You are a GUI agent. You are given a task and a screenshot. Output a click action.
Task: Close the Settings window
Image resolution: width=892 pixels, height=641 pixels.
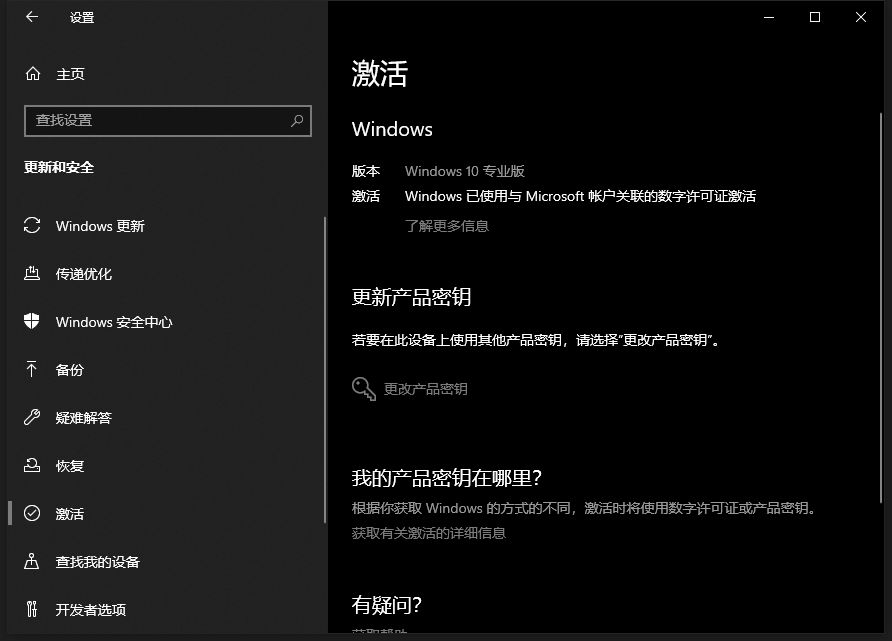coord(861,18)
